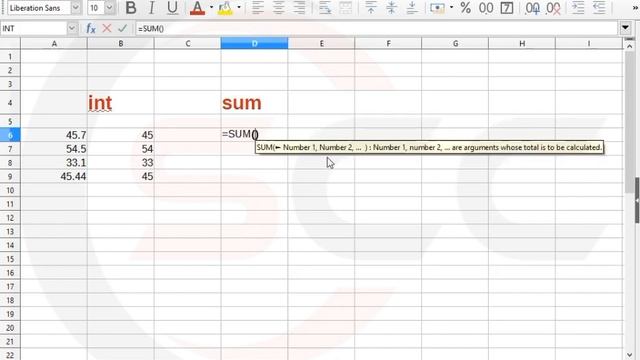
Task: Center cell text horizontally
Action: 279,8
